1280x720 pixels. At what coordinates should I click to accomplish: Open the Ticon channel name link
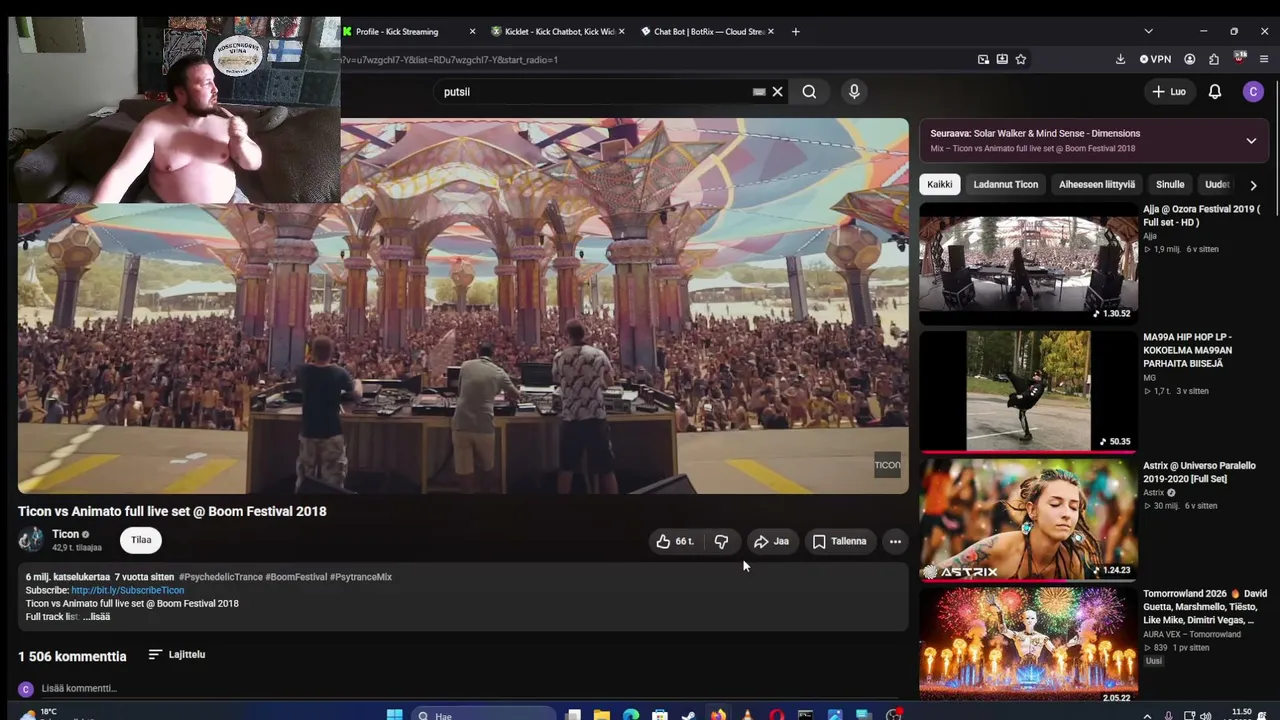pos(65,534)
